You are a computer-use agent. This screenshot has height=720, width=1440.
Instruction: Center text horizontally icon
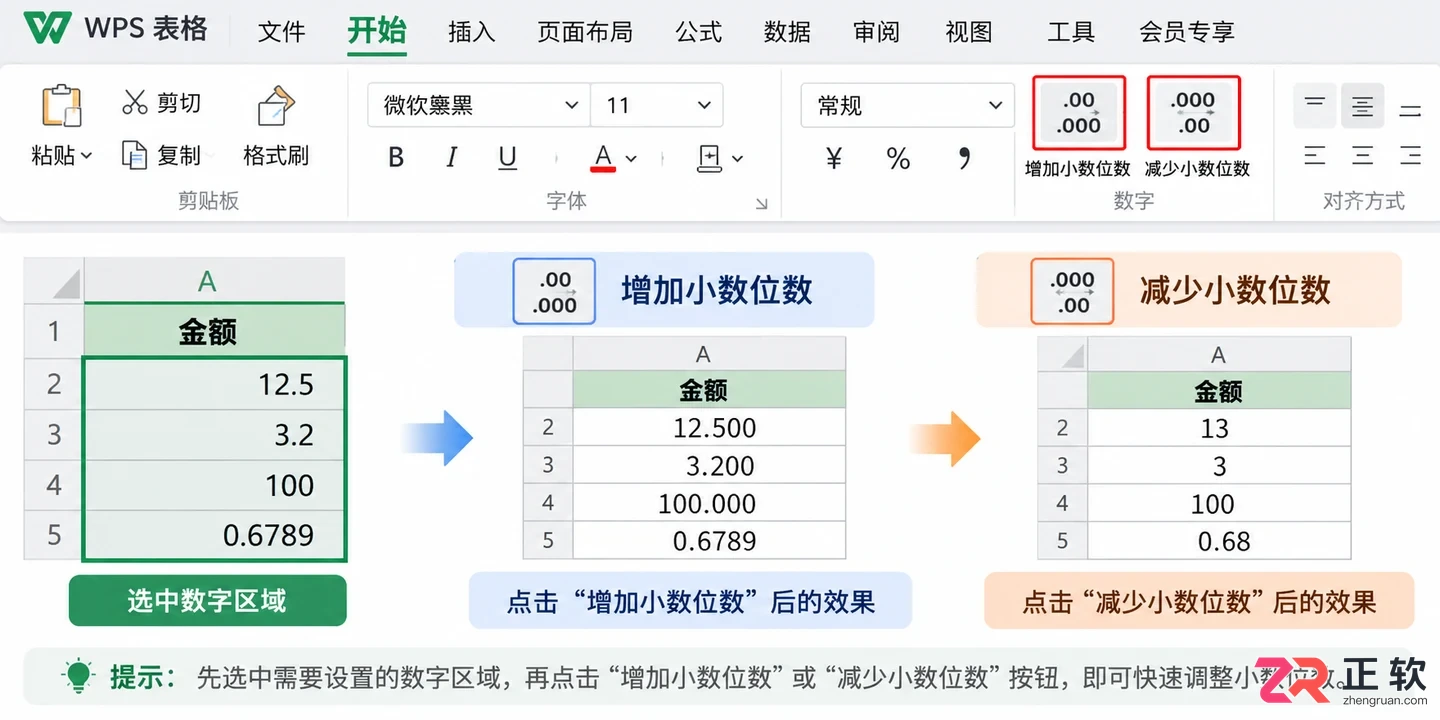click(x=1362, y=155)
